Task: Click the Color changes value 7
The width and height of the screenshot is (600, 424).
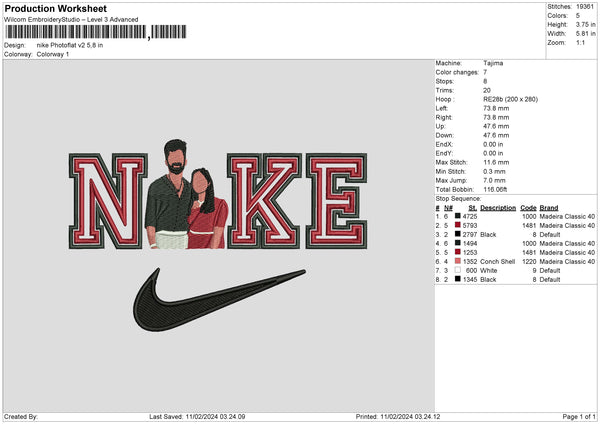Action: [485, 72]
